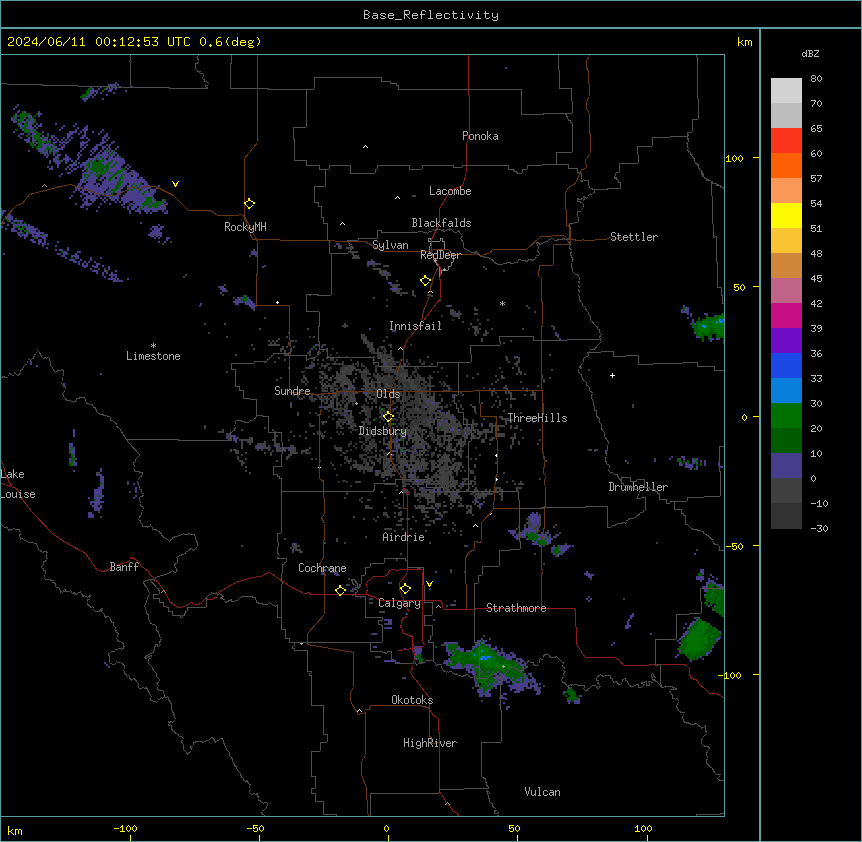Select the 45 value on dBZ scale
Screen dimensions: 862x842
click(816, 279)
